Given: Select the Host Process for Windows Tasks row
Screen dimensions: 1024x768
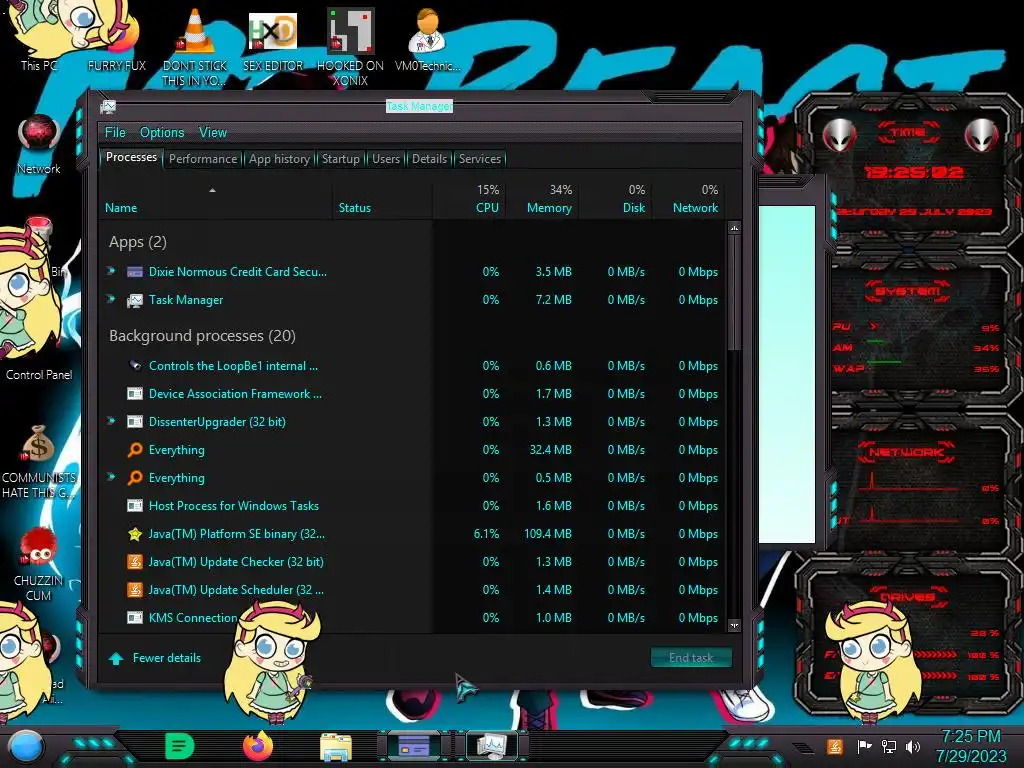Looking at the screenshot, I should [x=413, y=505].
